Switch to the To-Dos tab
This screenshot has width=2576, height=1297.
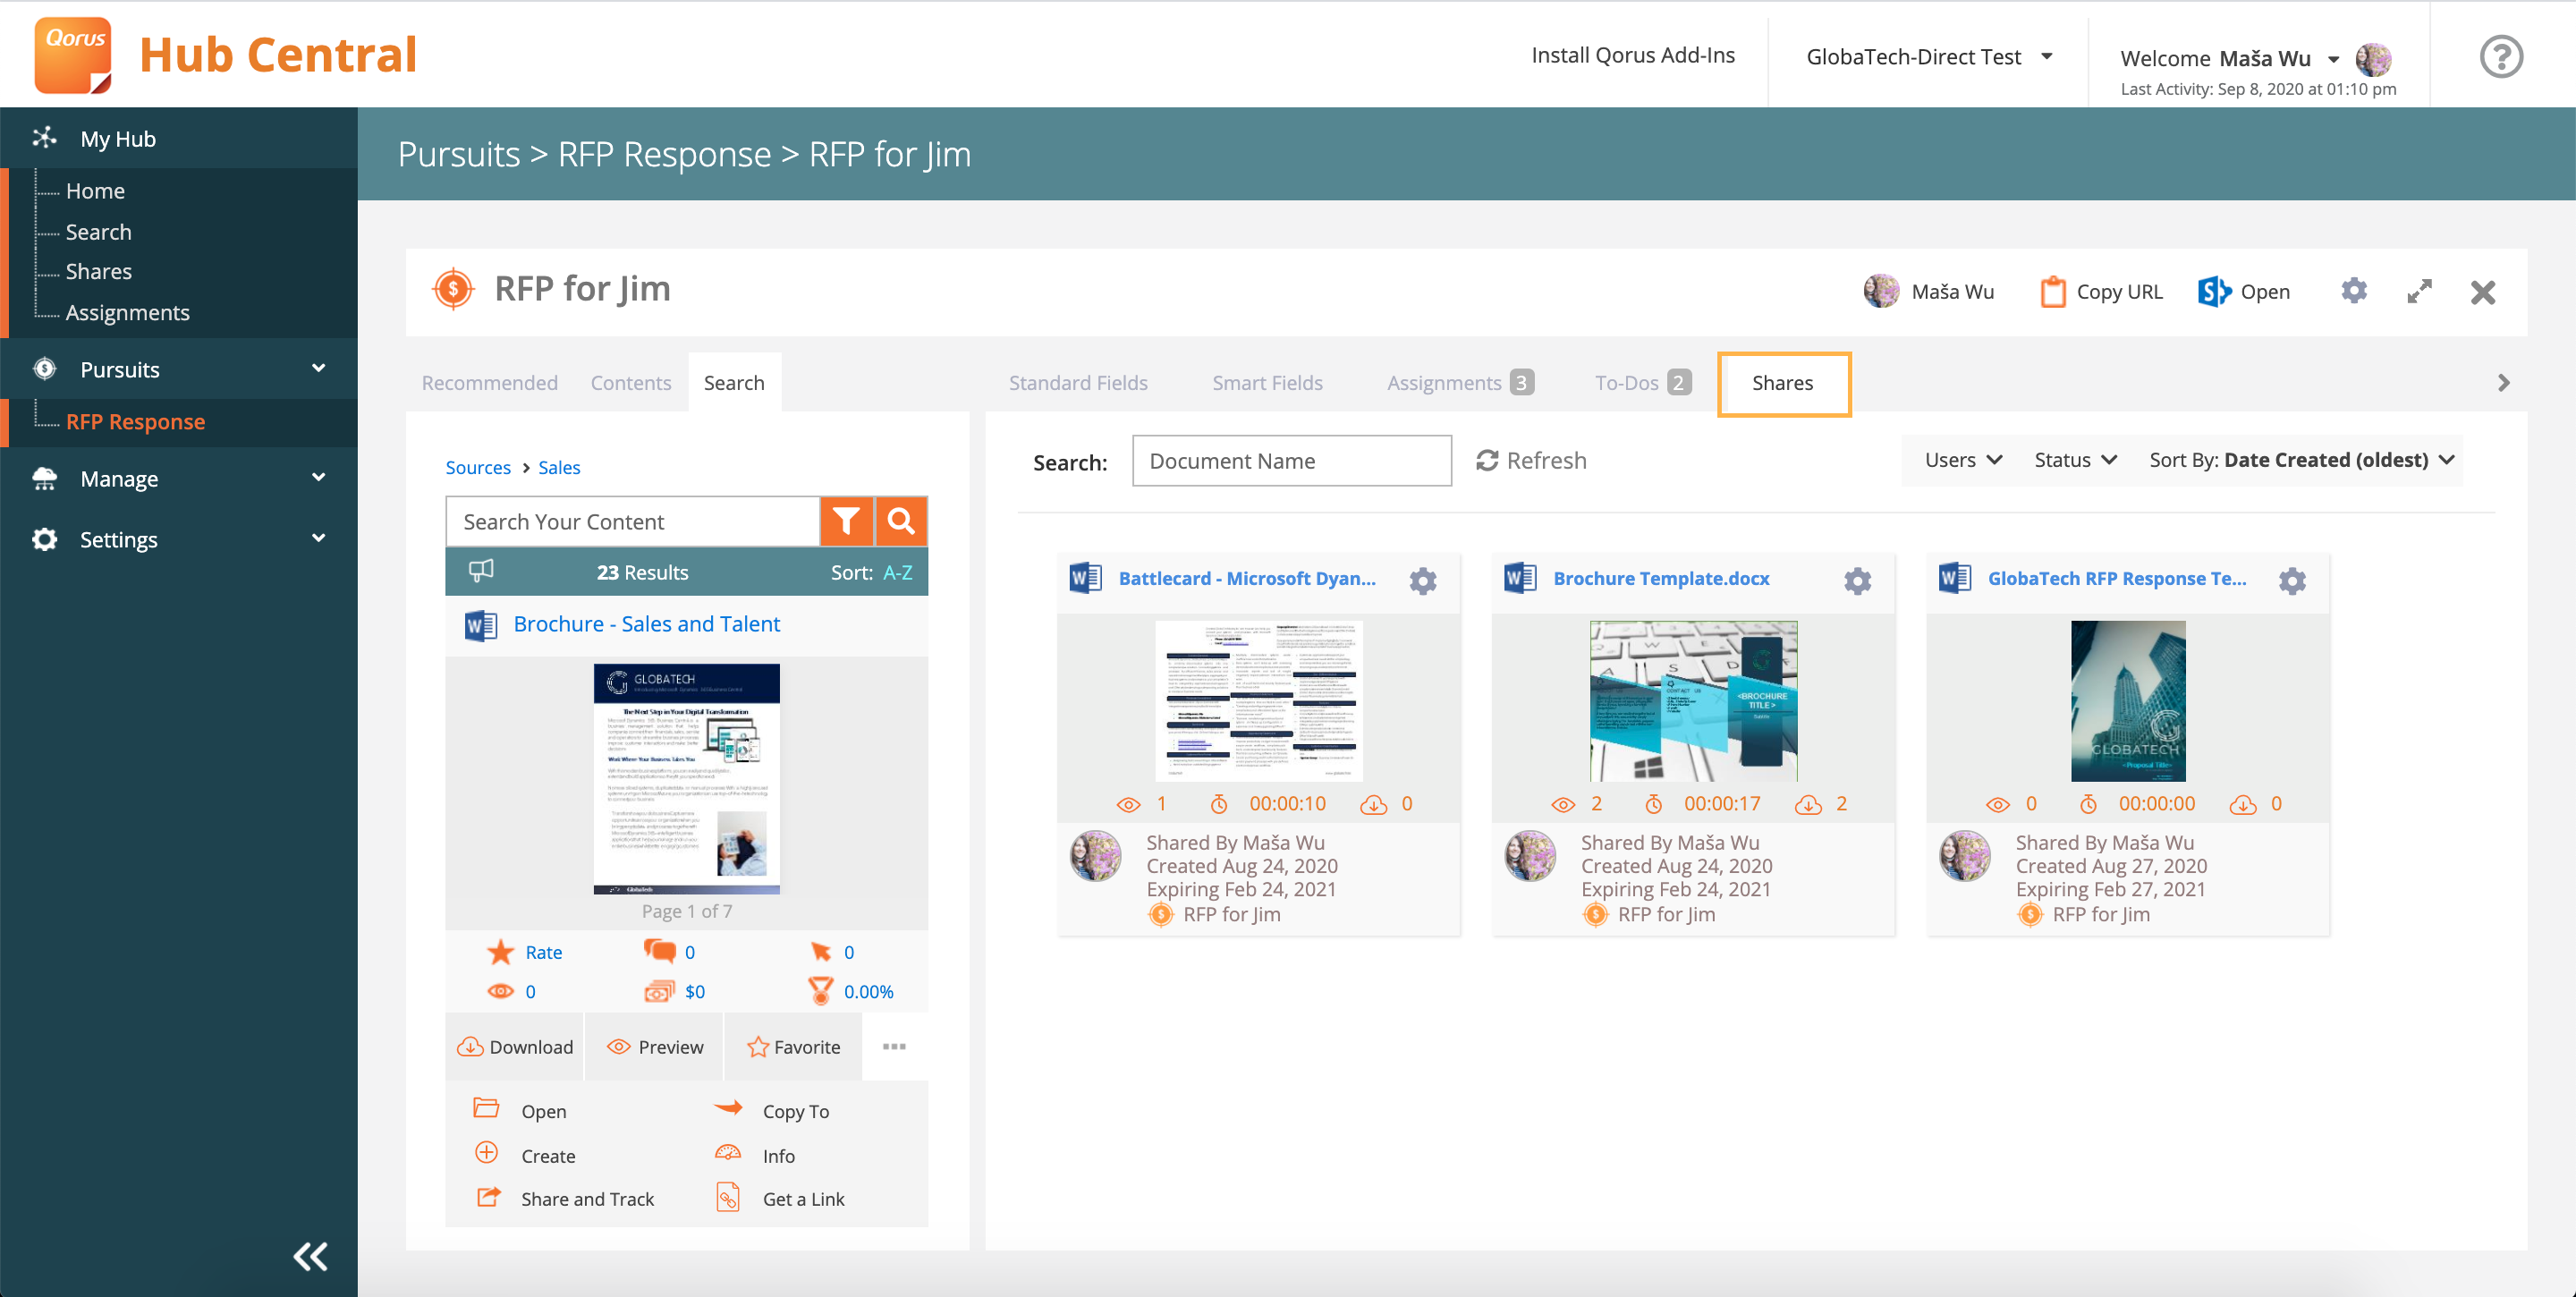click(x=1641, y=382)
